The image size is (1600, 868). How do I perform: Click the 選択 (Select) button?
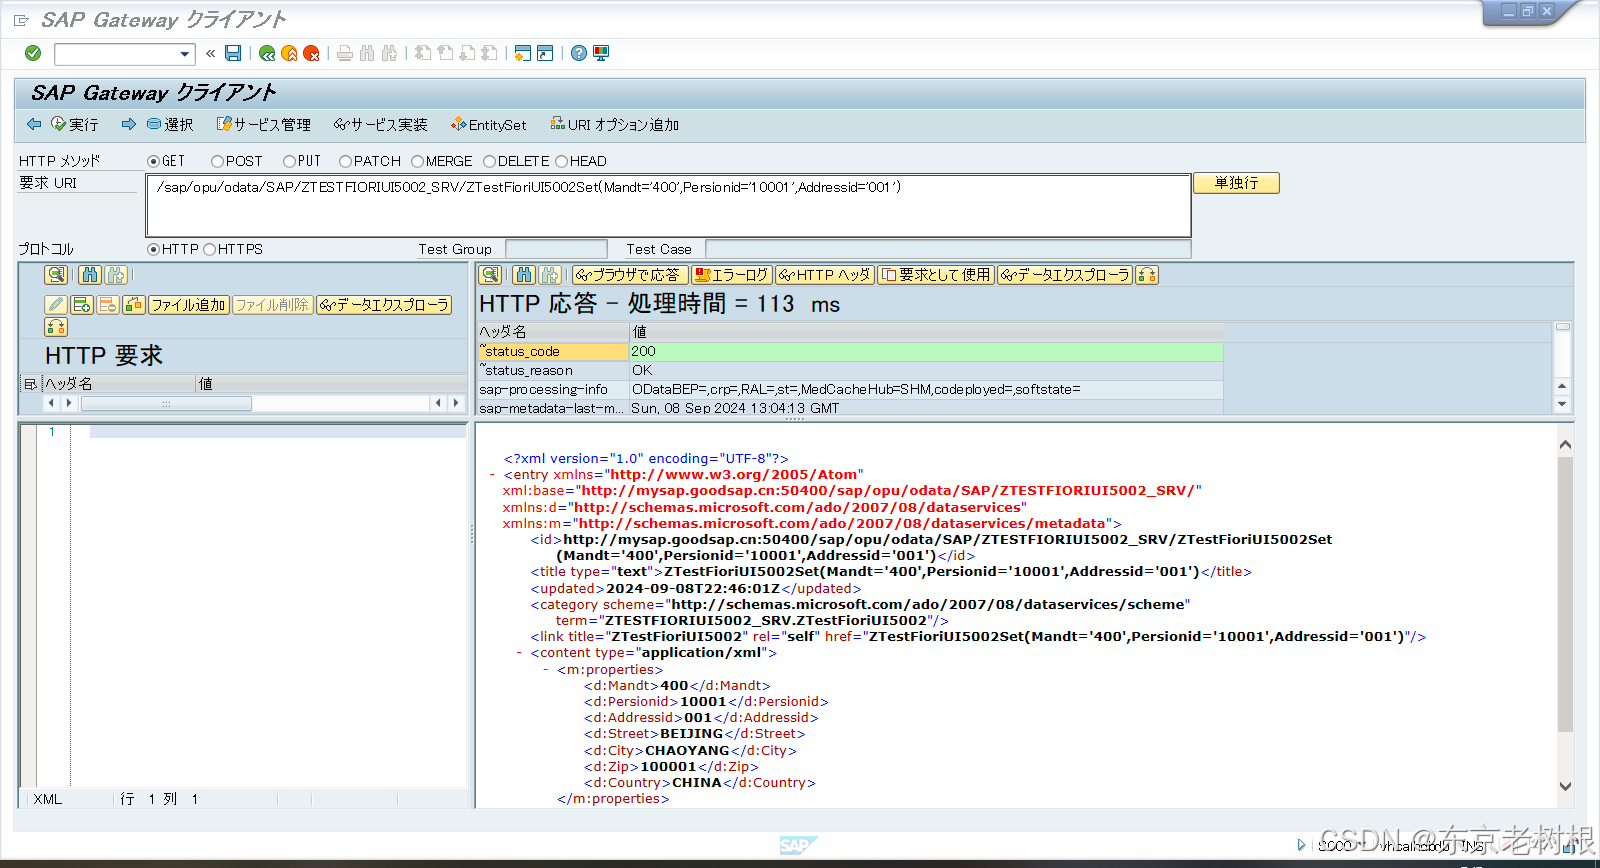tap(170, 125)
